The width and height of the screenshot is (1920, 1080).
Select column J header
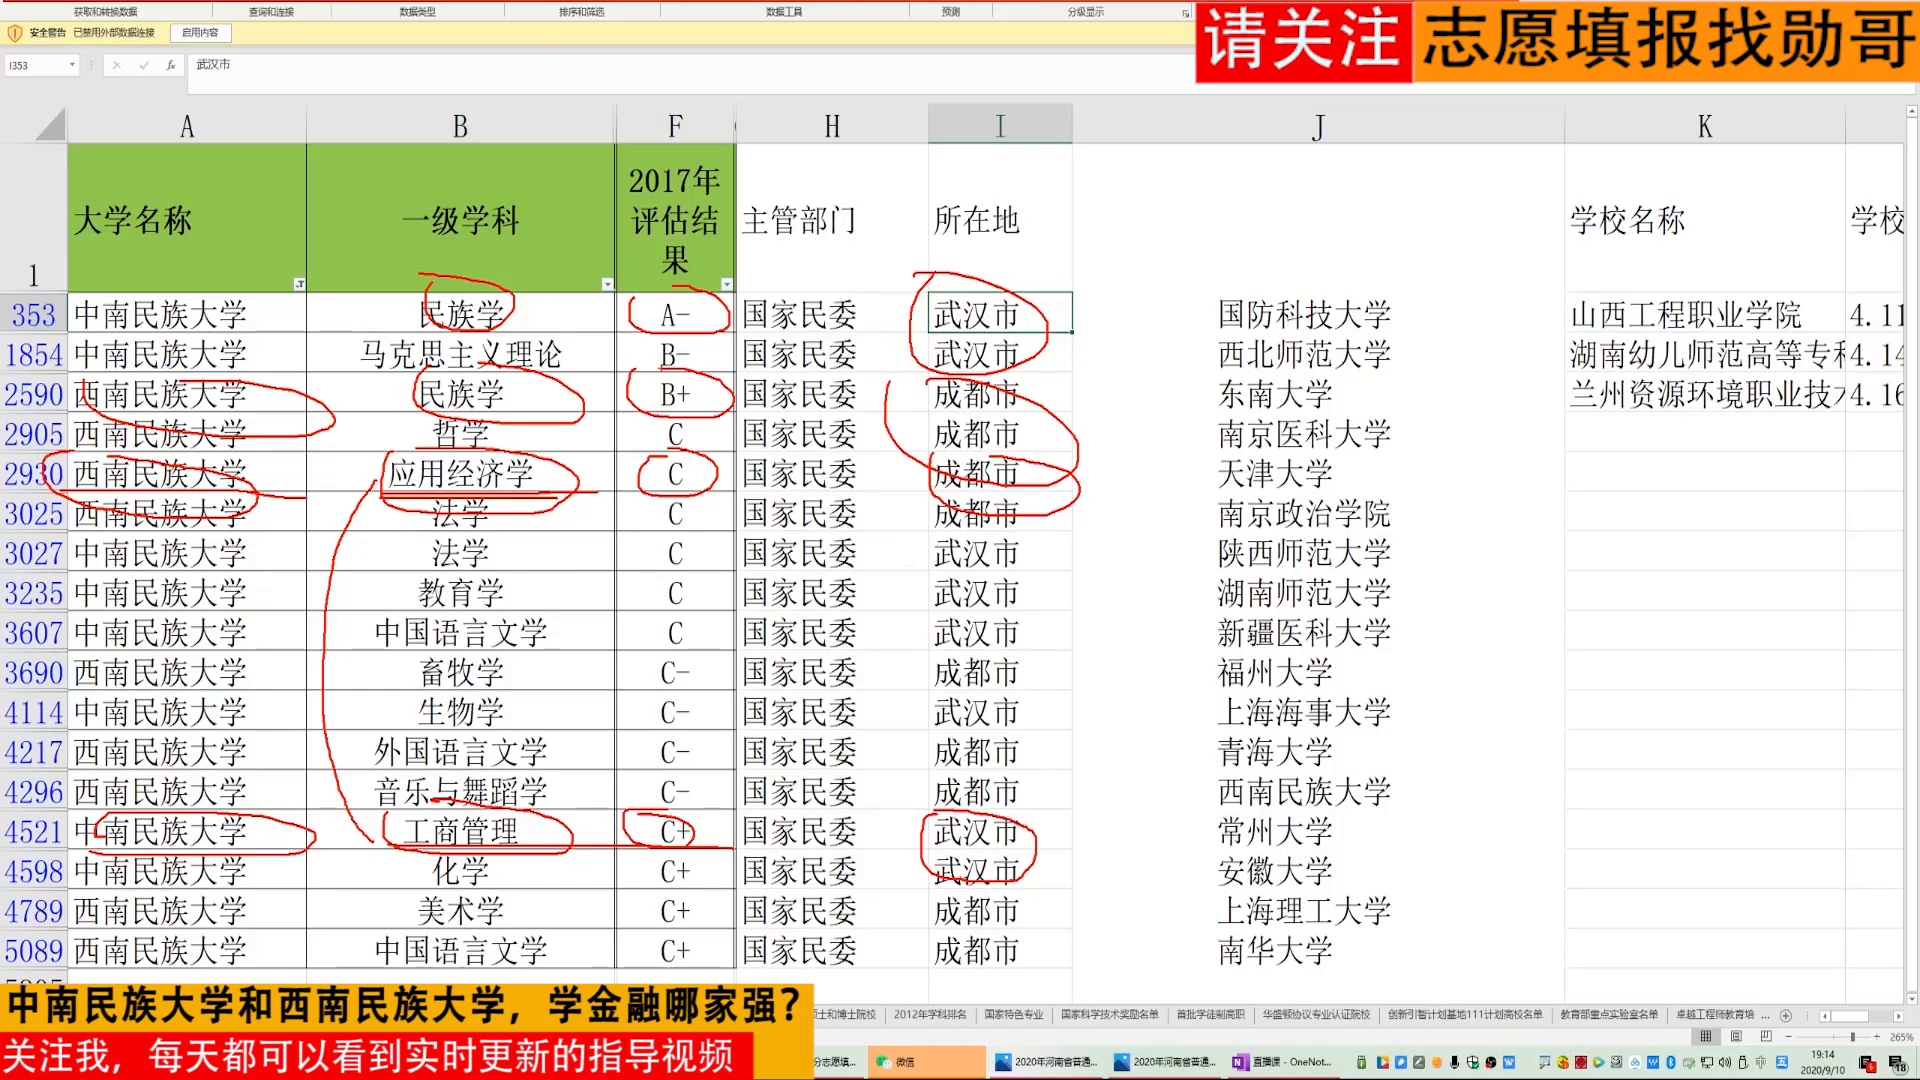click(1318, 126)
